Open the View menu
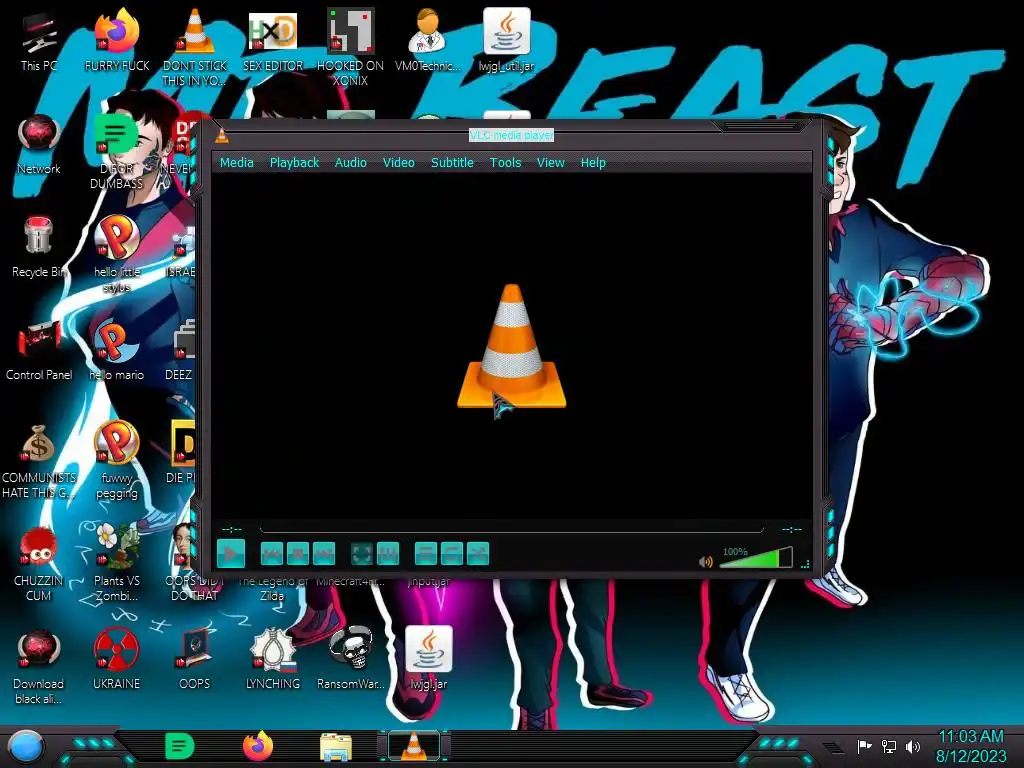Image resolution: width=1024 pixels, height=768 pixels. pos(551,163)
